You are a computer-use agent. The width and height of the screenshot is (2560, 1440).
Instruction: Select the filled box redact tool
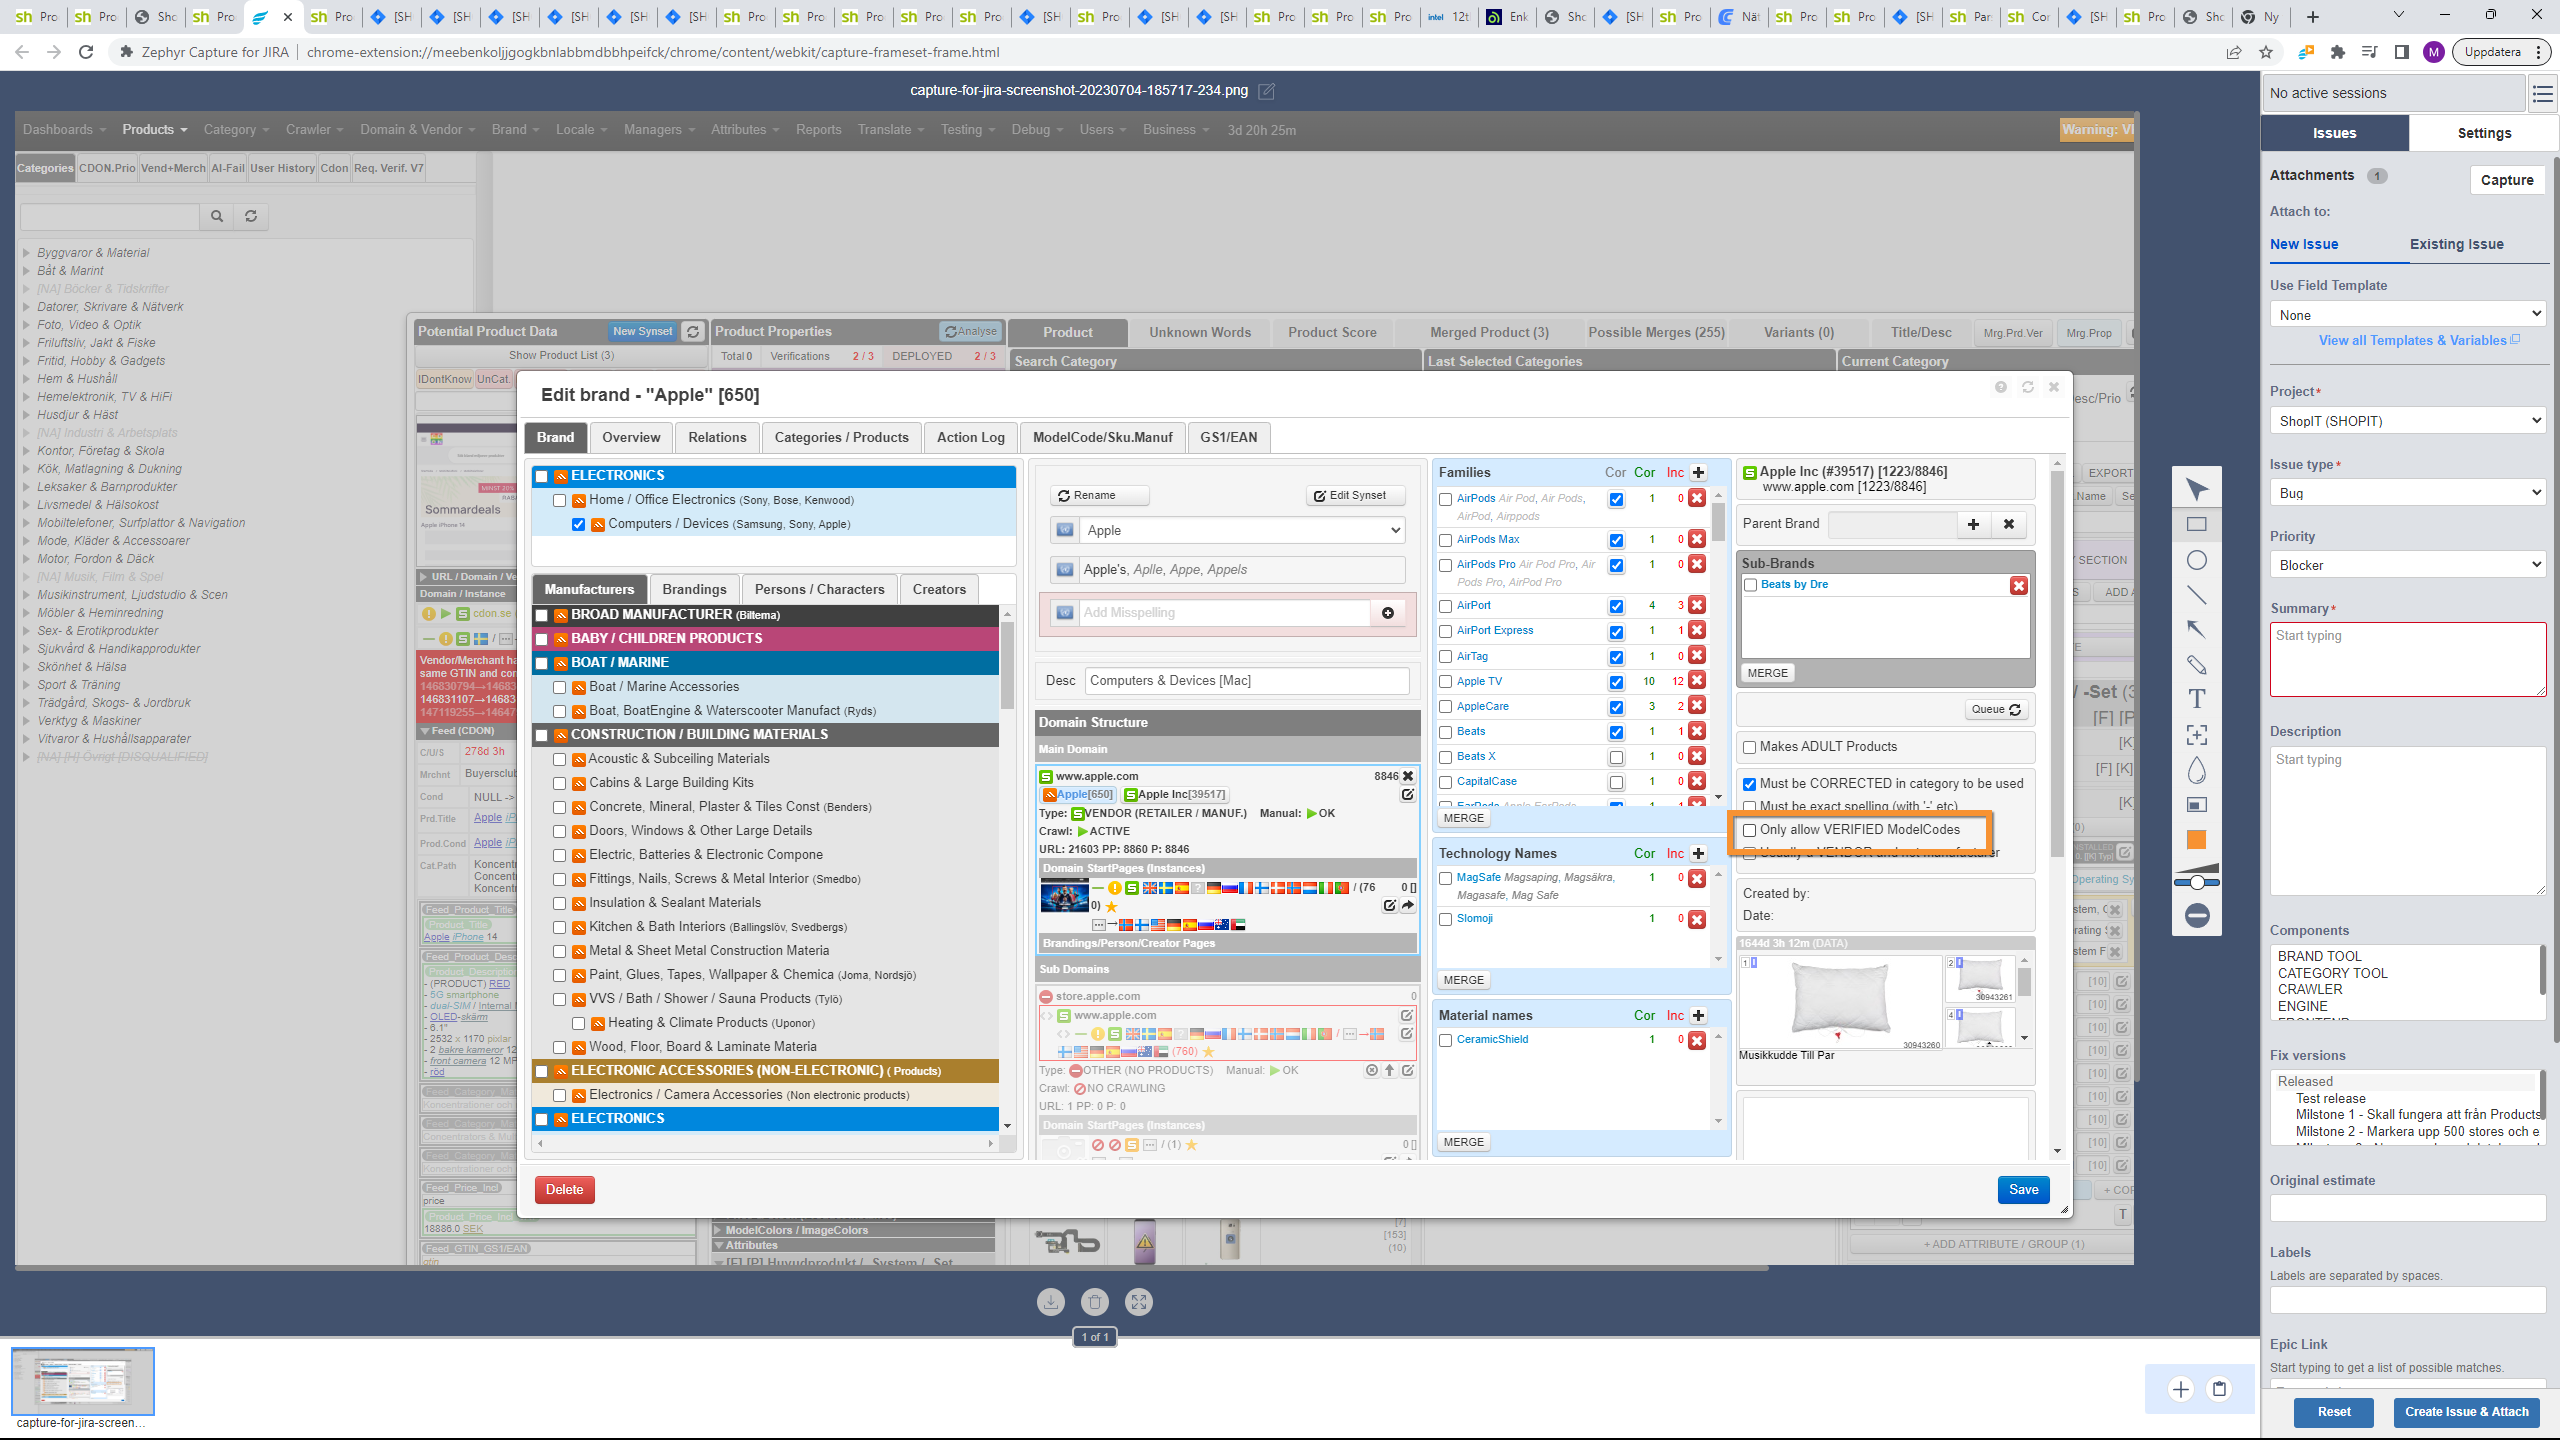click(2196, 805)
